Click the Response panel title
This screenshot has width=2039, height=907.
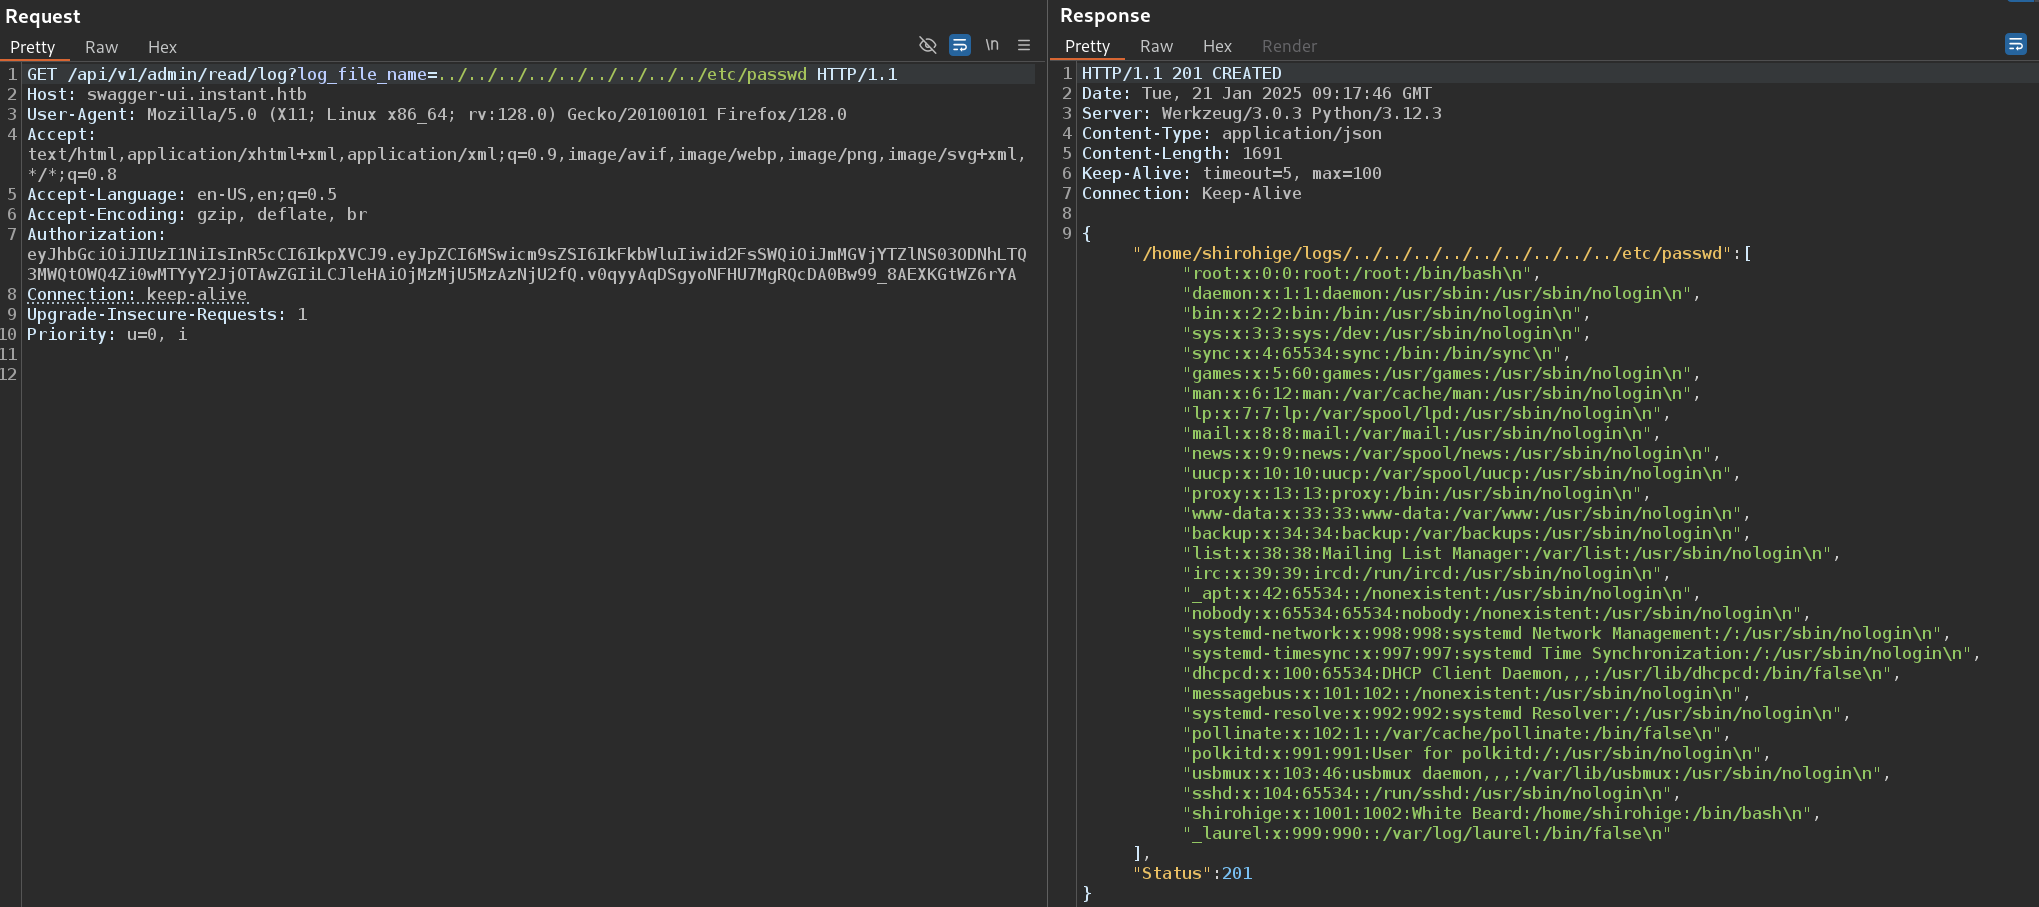(x=1105, y=15)
